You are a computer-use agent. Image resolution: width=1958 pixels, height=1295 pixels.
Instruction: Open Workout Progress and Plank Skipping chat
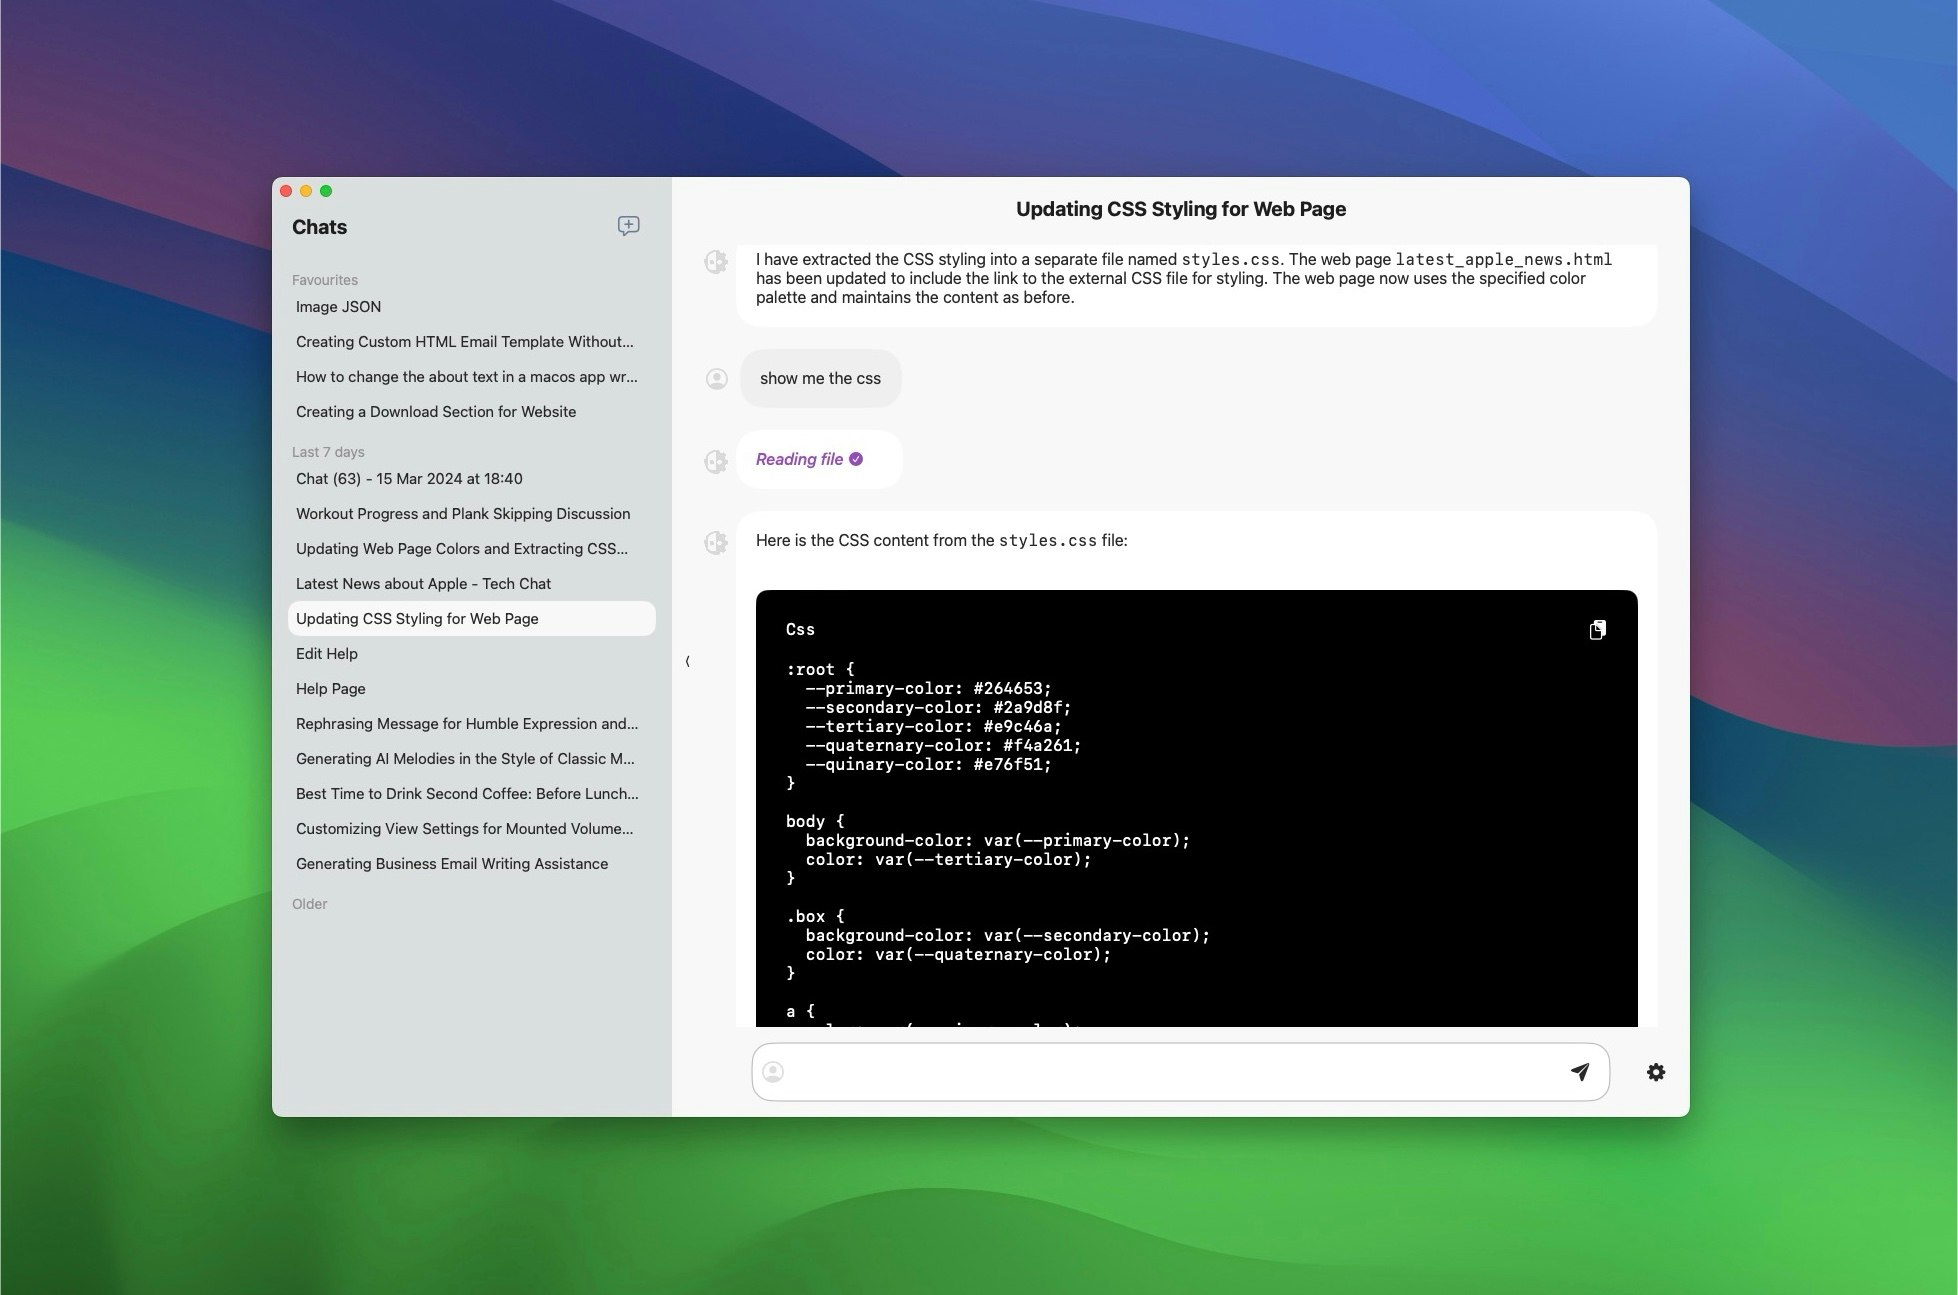point(462,514)
